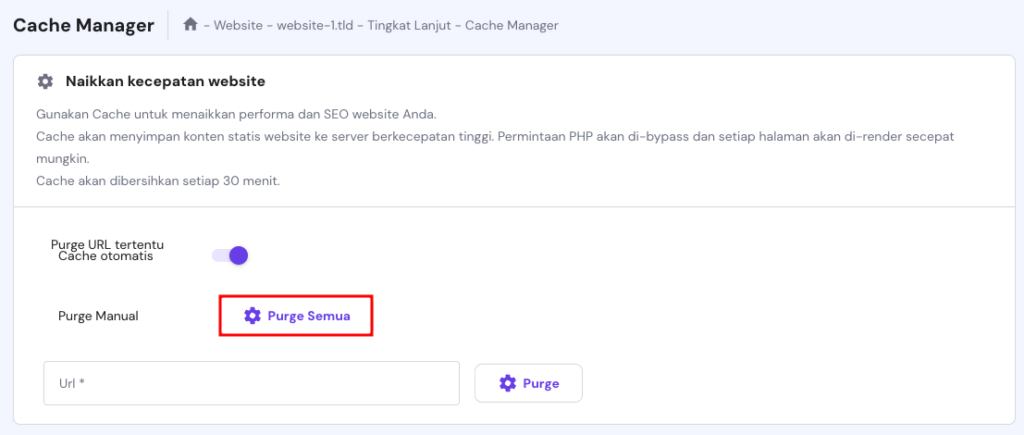Click the Gunakan Cache description line
1024x435 pixels.
tap(235, 113)
